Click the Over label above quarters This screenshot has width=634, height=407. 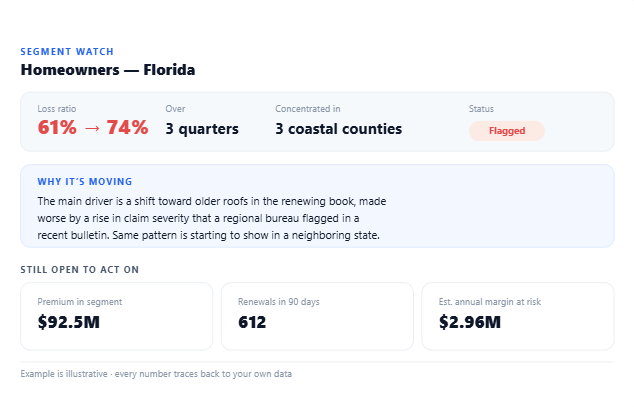(175, 109)
